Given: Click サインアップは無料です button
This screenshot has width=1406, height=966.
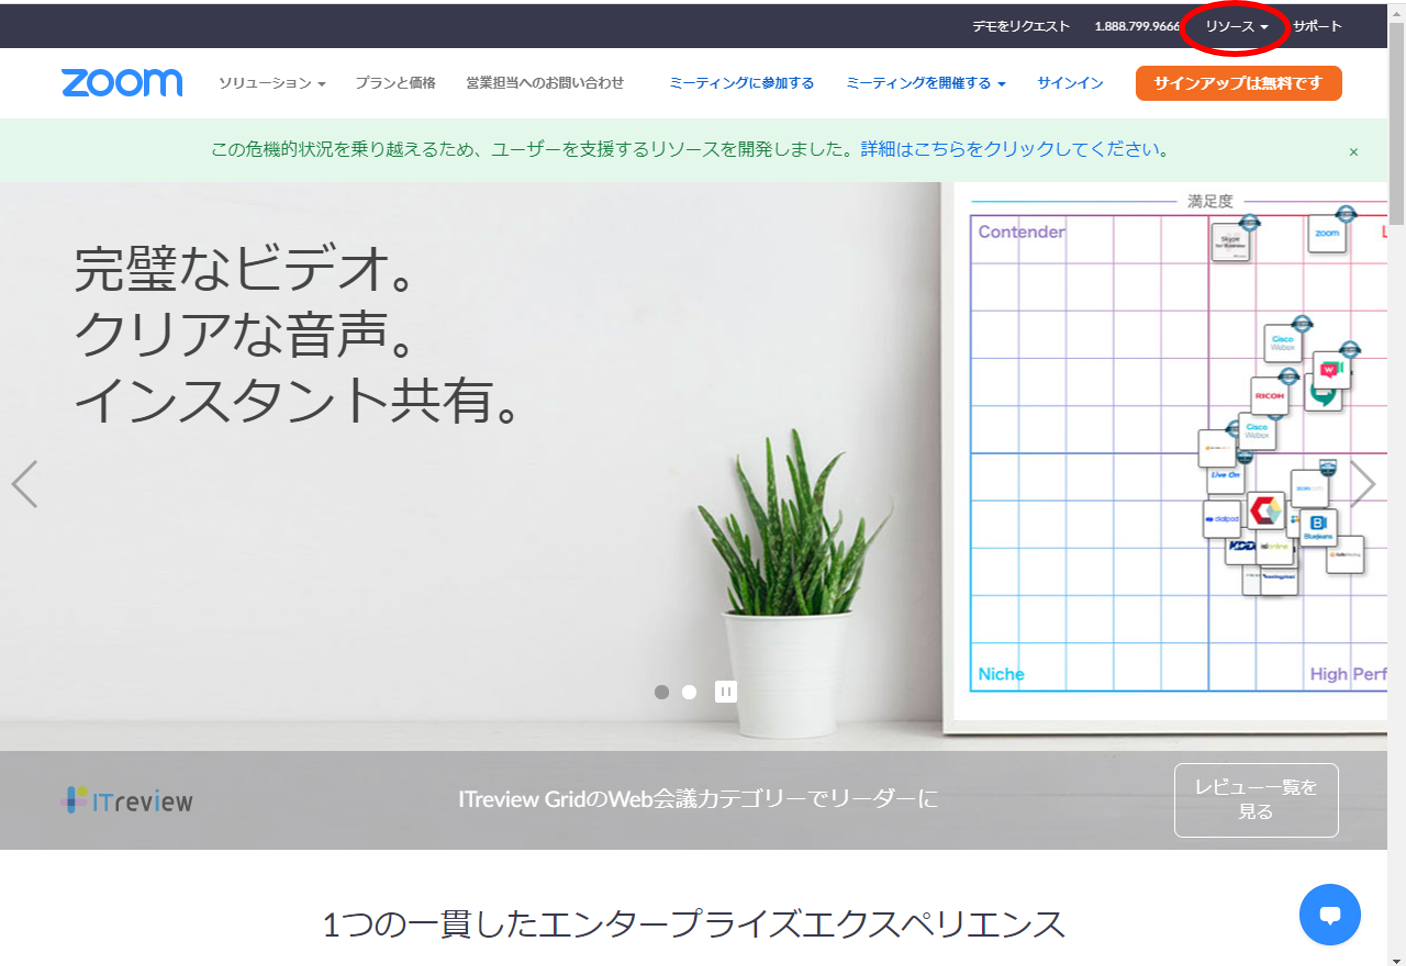Looking at the screenshot, I should coord(1238,83).
